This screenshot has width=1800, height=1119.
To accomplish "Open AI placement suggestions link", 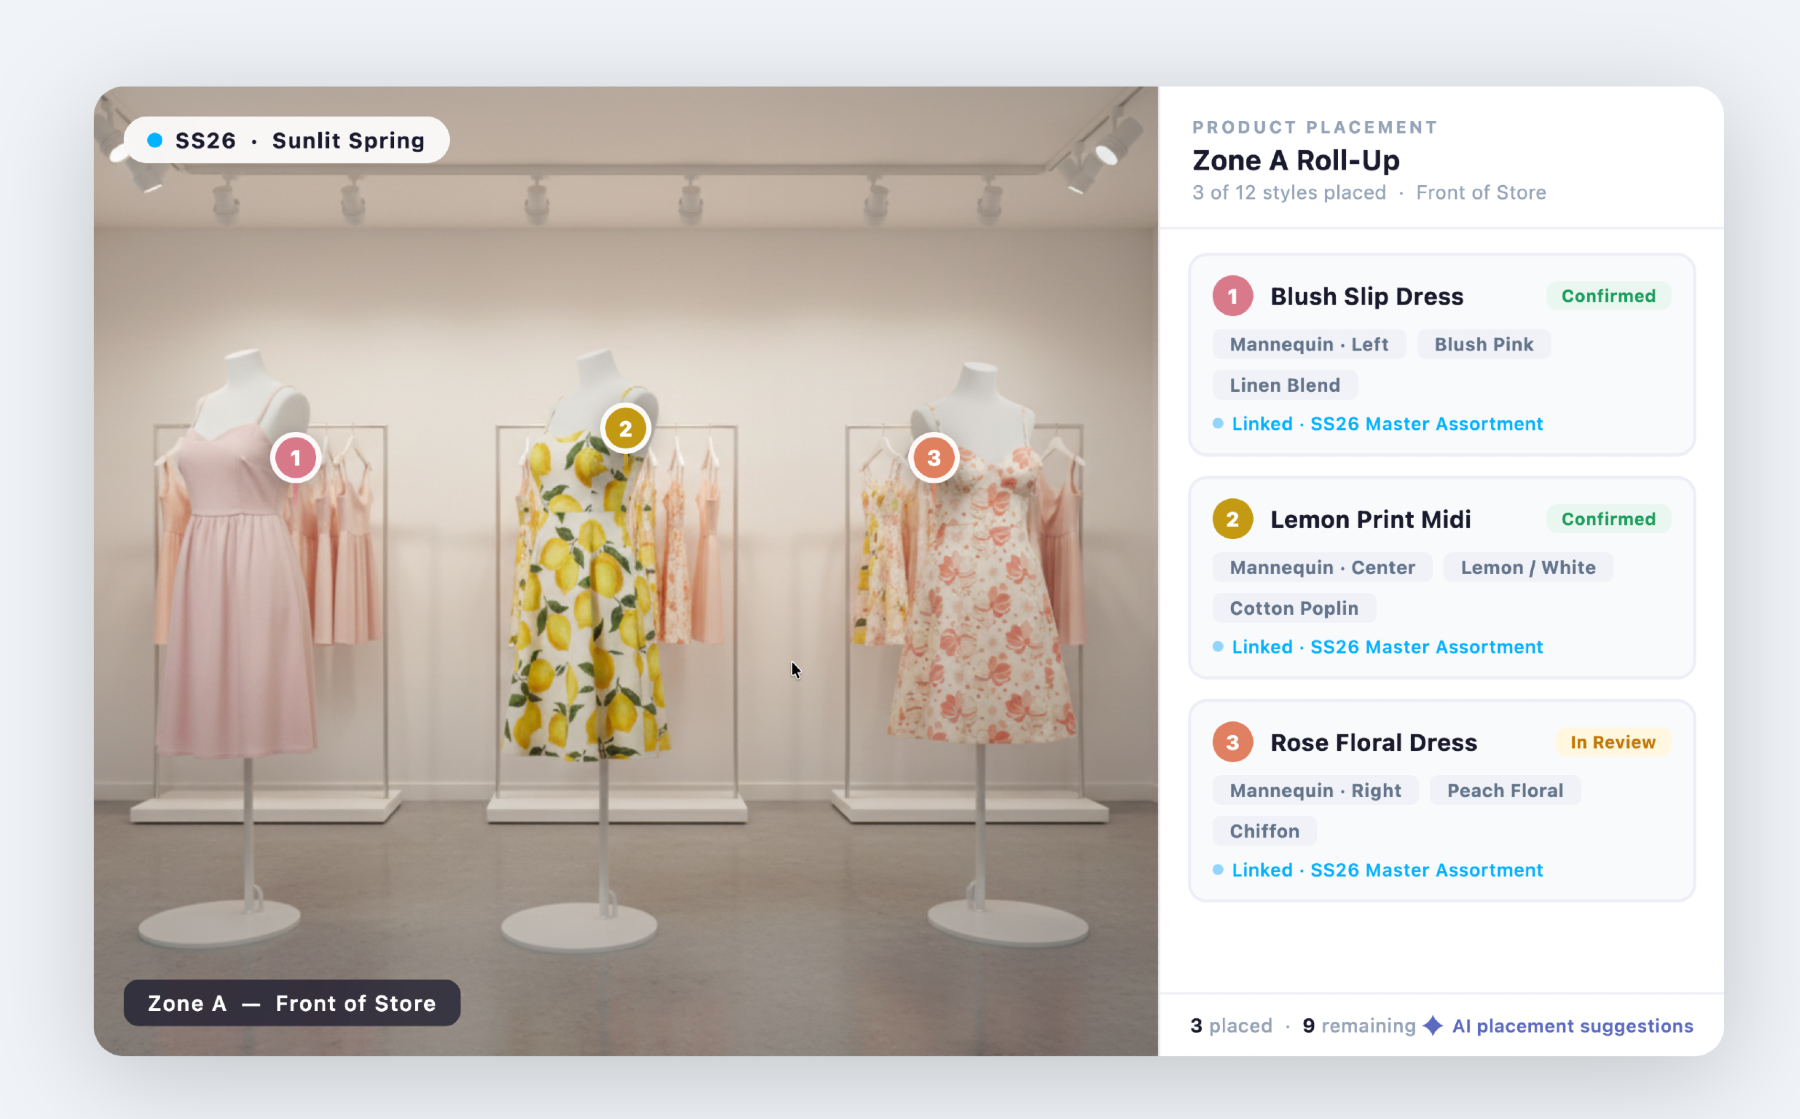I will point(1572,1026).
